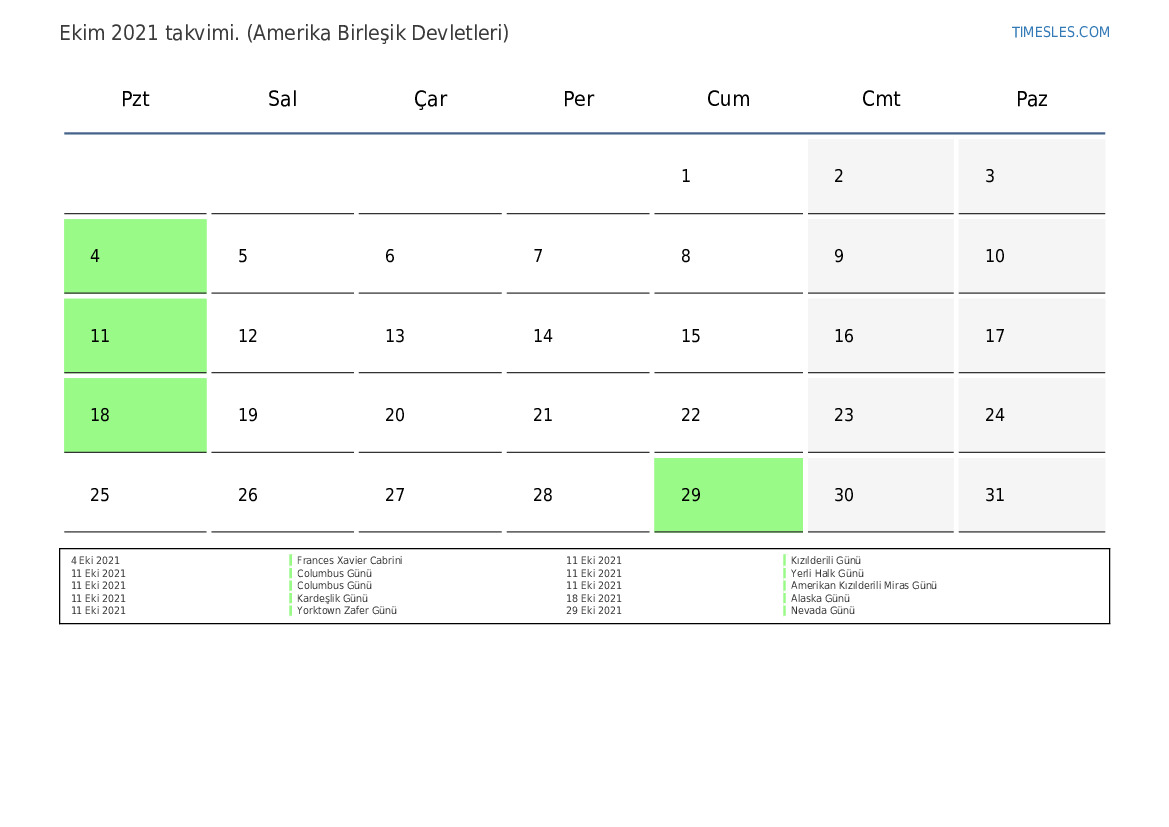Open the TIMESLES.COM link

(1060, 32)
